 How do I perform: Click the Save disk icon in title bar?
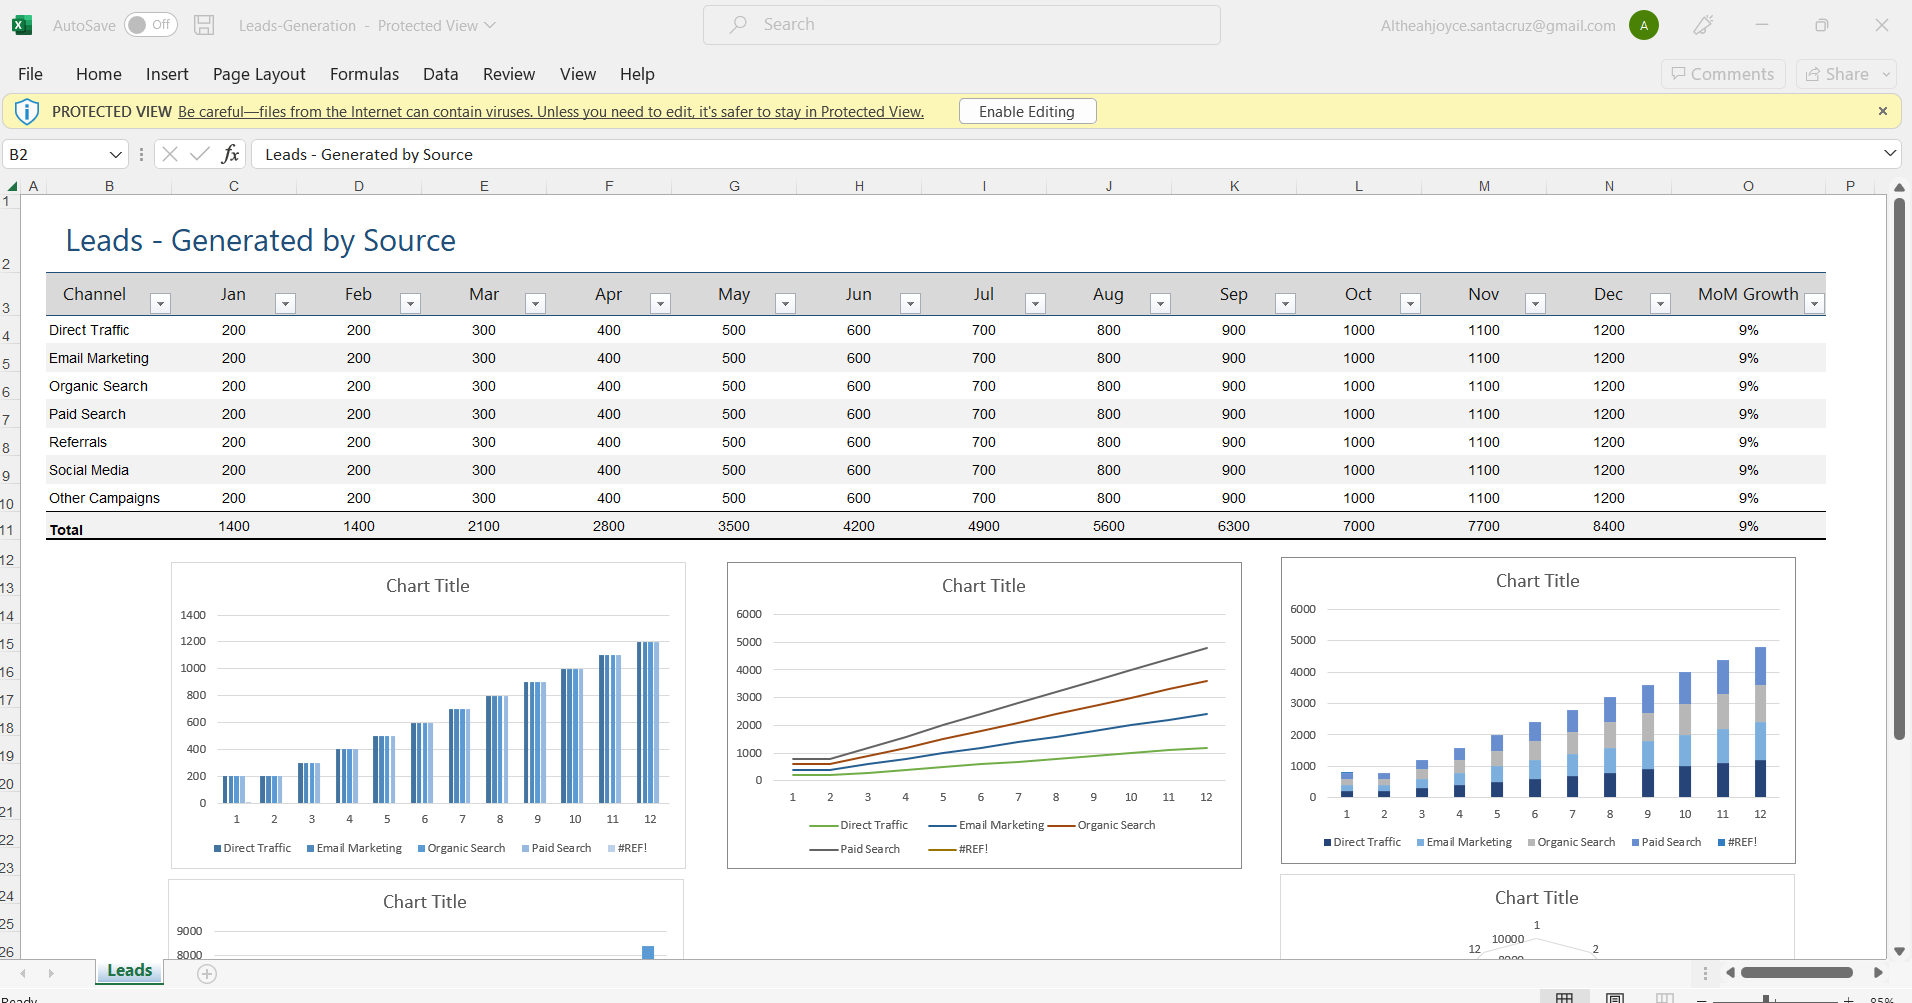(204, 26)
